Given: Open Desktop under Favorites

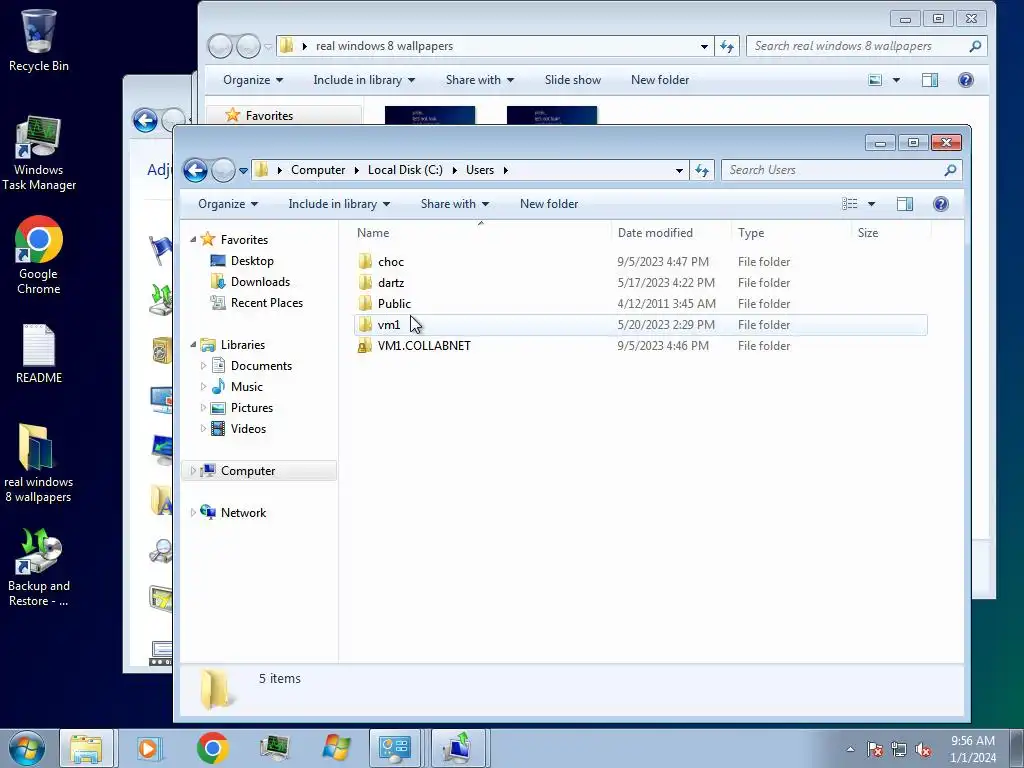Looking at the screenshot, I should [x=252, y=261].
